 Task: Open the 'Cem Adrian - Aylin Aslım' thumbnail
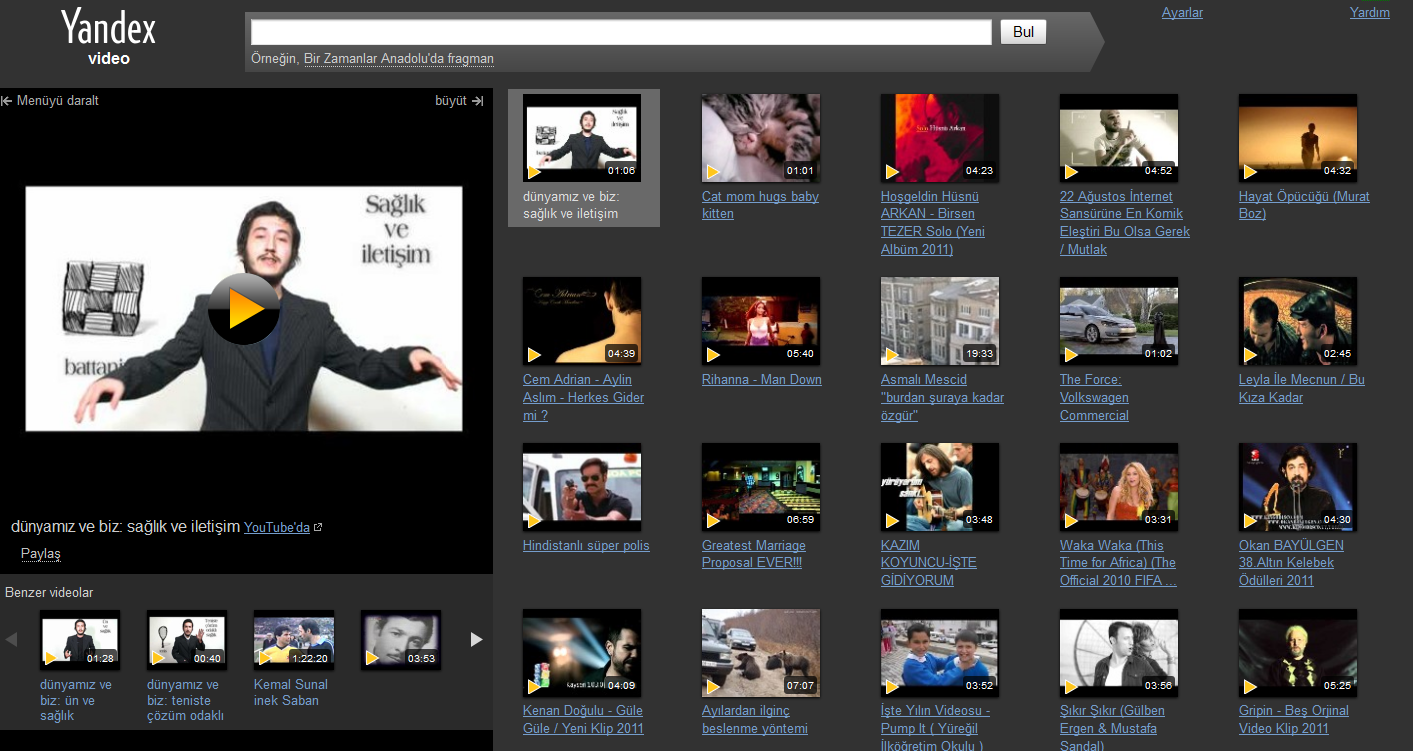(582, 321)
